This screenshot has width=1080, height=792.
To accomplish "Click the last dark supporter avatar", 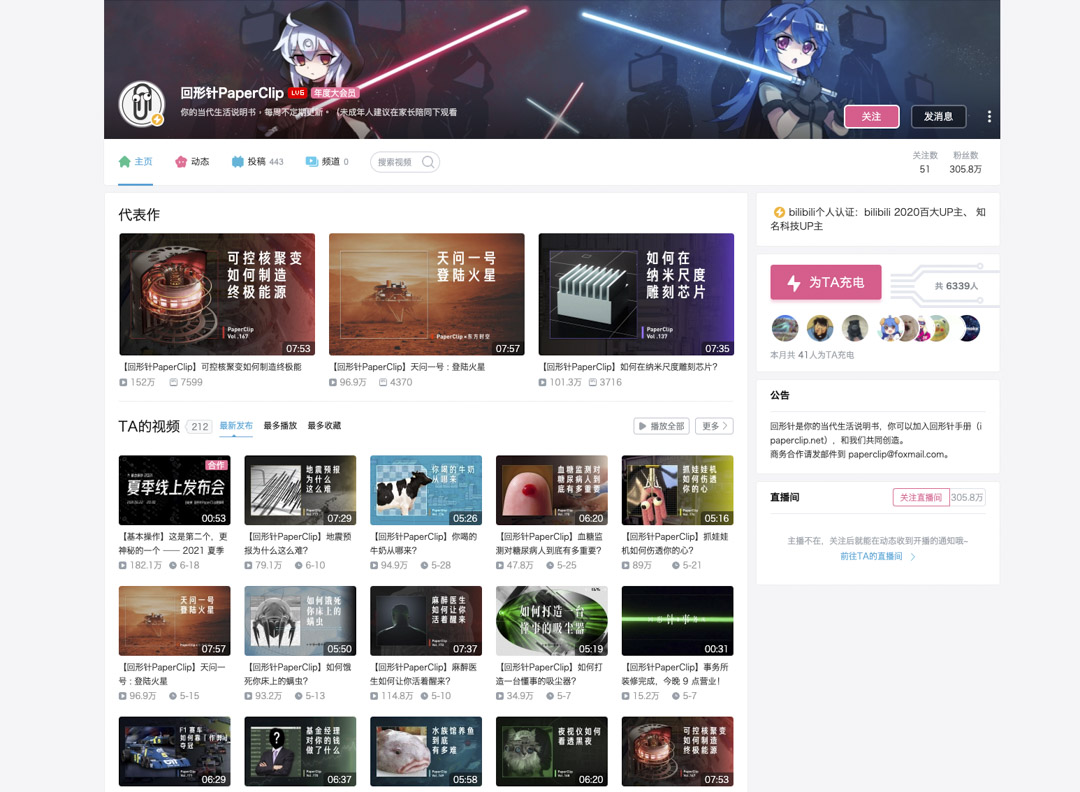I will tap(968, 329).
